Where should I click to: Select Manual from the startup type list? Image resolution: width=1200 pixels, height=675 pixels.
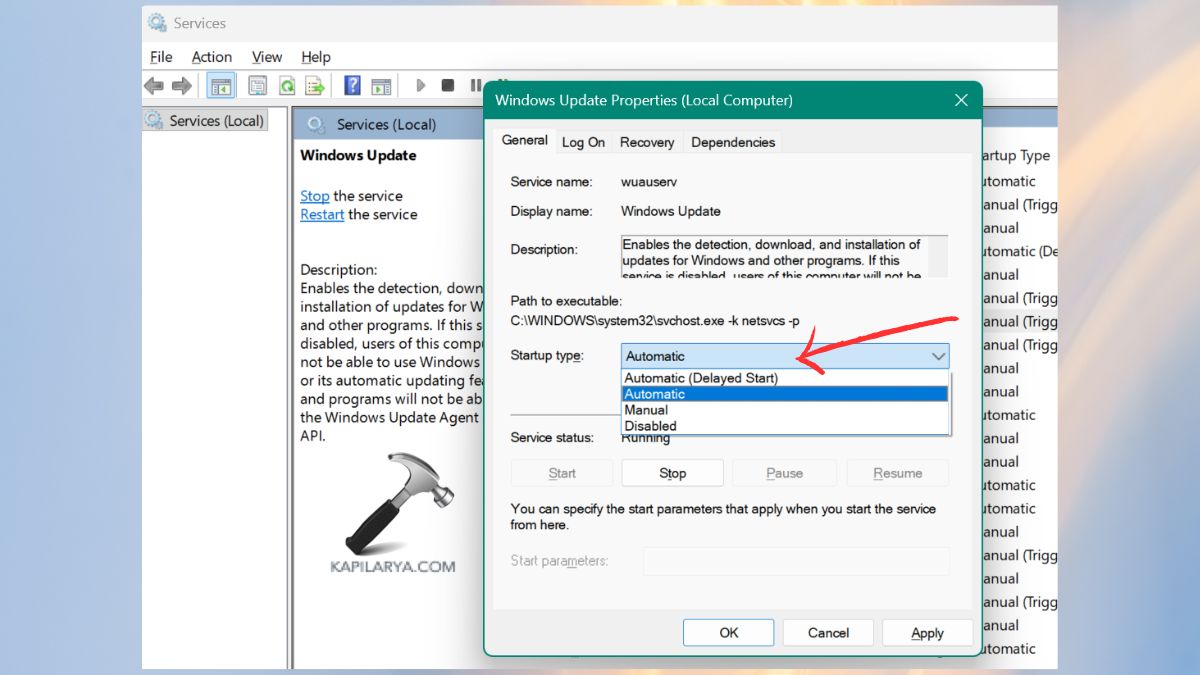click(x=647, y=409)
